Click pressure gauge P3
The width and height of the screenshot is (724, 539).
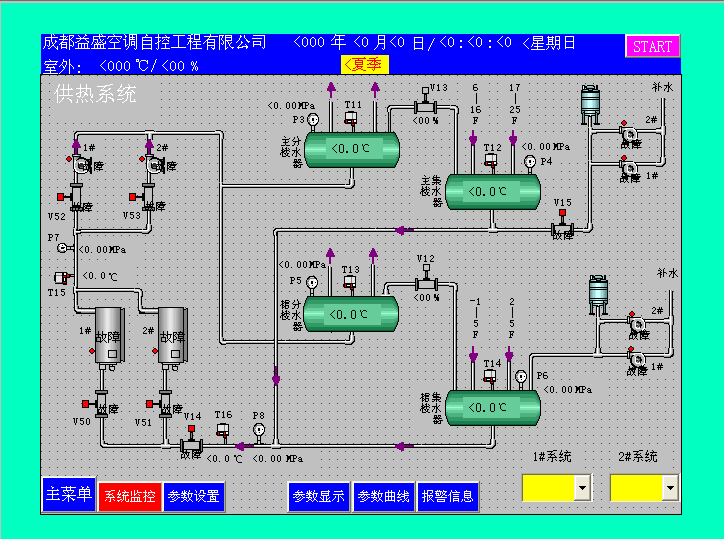313,121
